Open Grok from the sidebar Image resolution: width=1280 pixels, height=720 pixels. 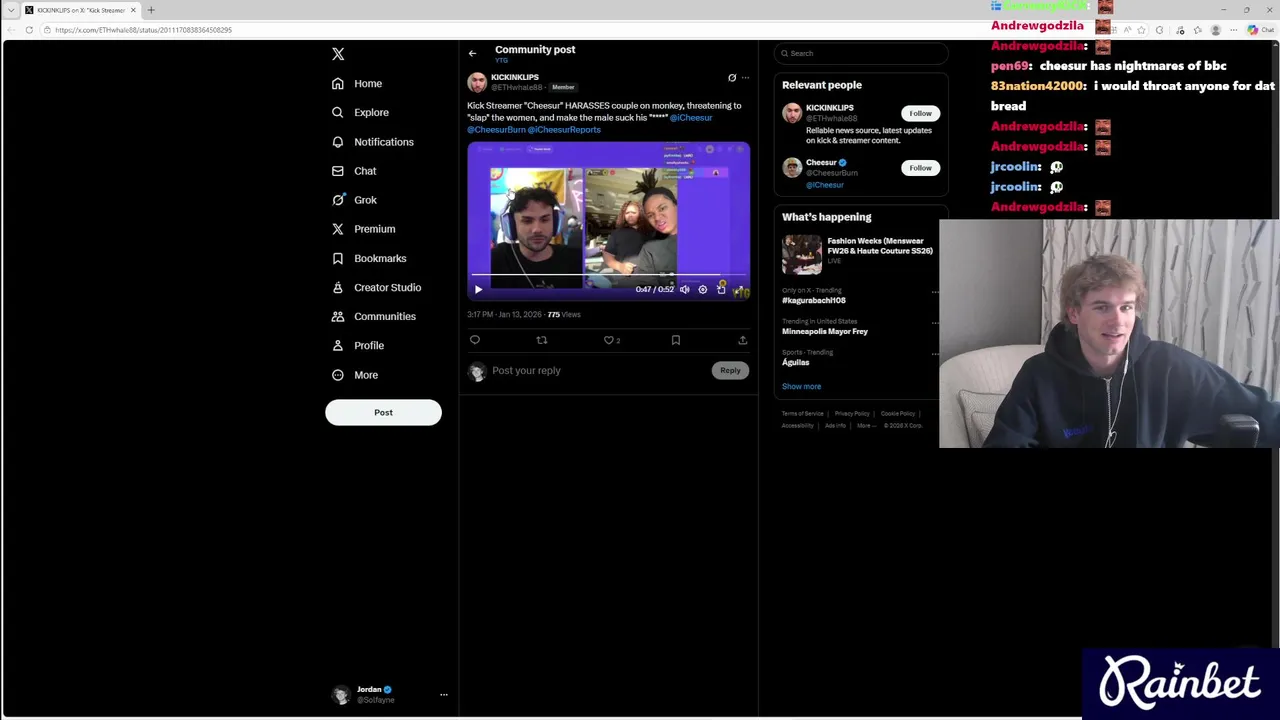(354, 200)
